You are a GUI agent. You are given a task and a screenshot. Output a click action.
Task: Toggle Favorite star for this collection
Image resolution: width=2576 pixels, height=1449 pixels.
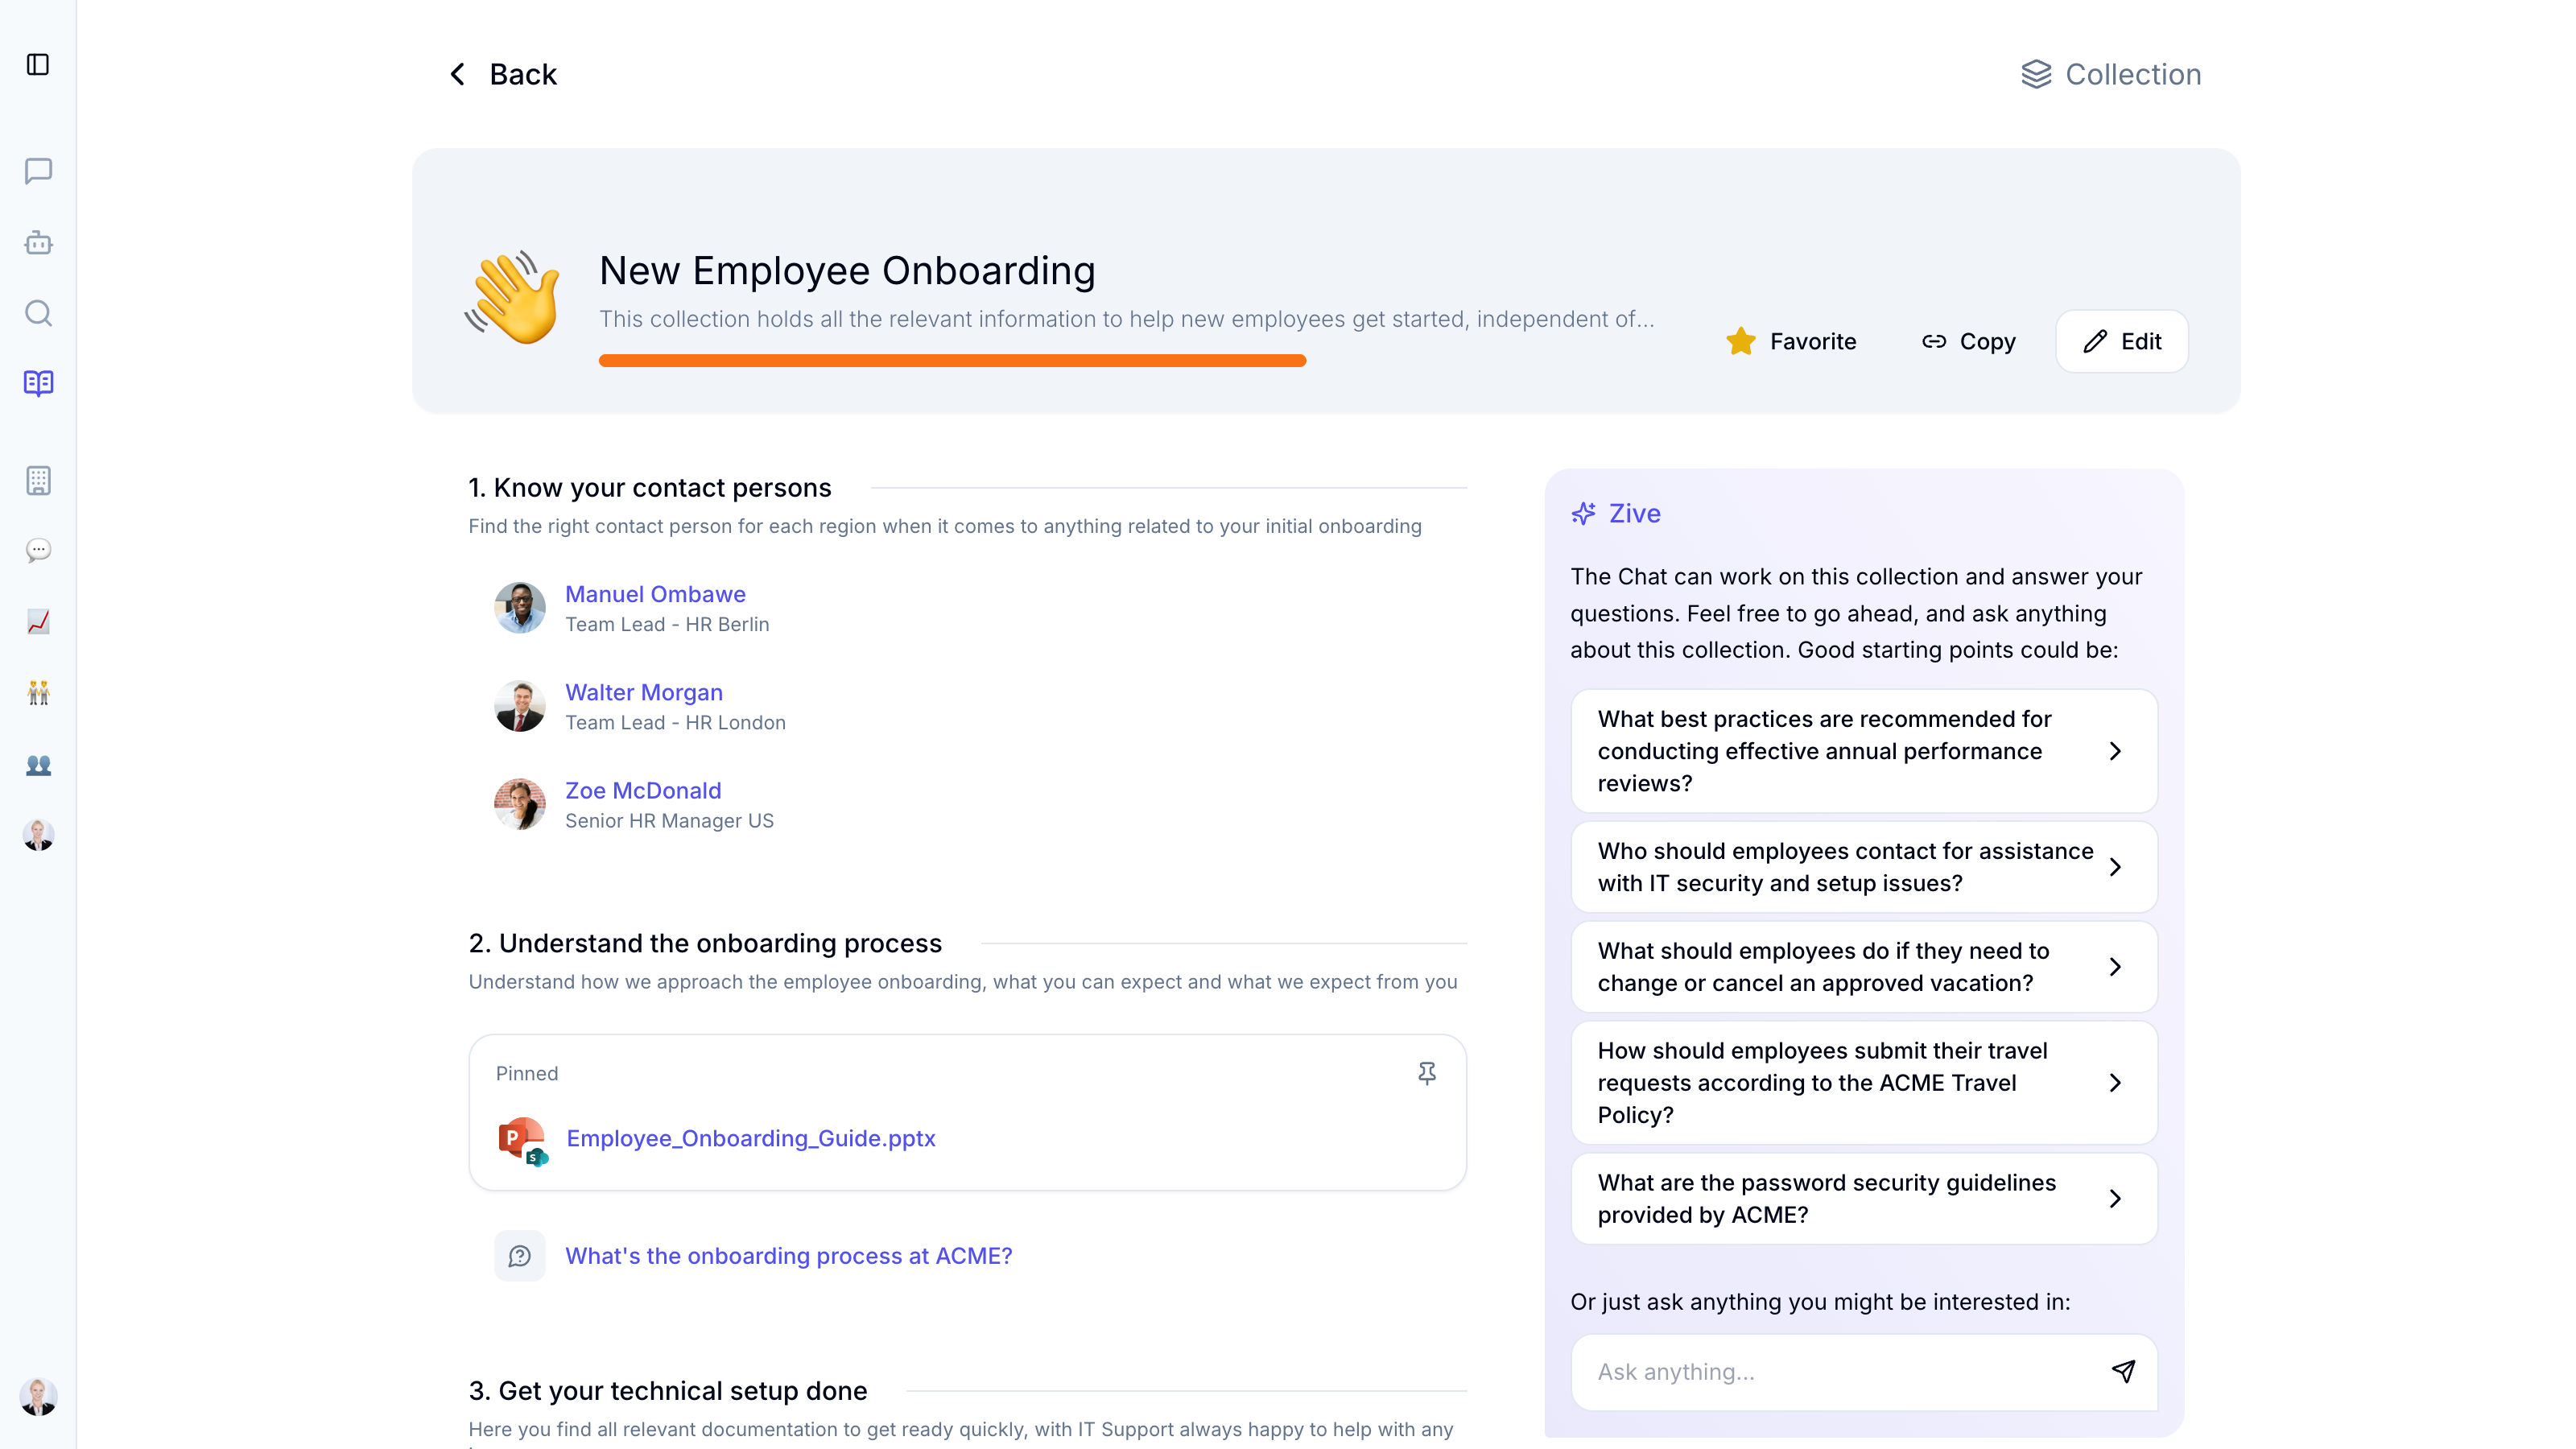point(1790,341)
